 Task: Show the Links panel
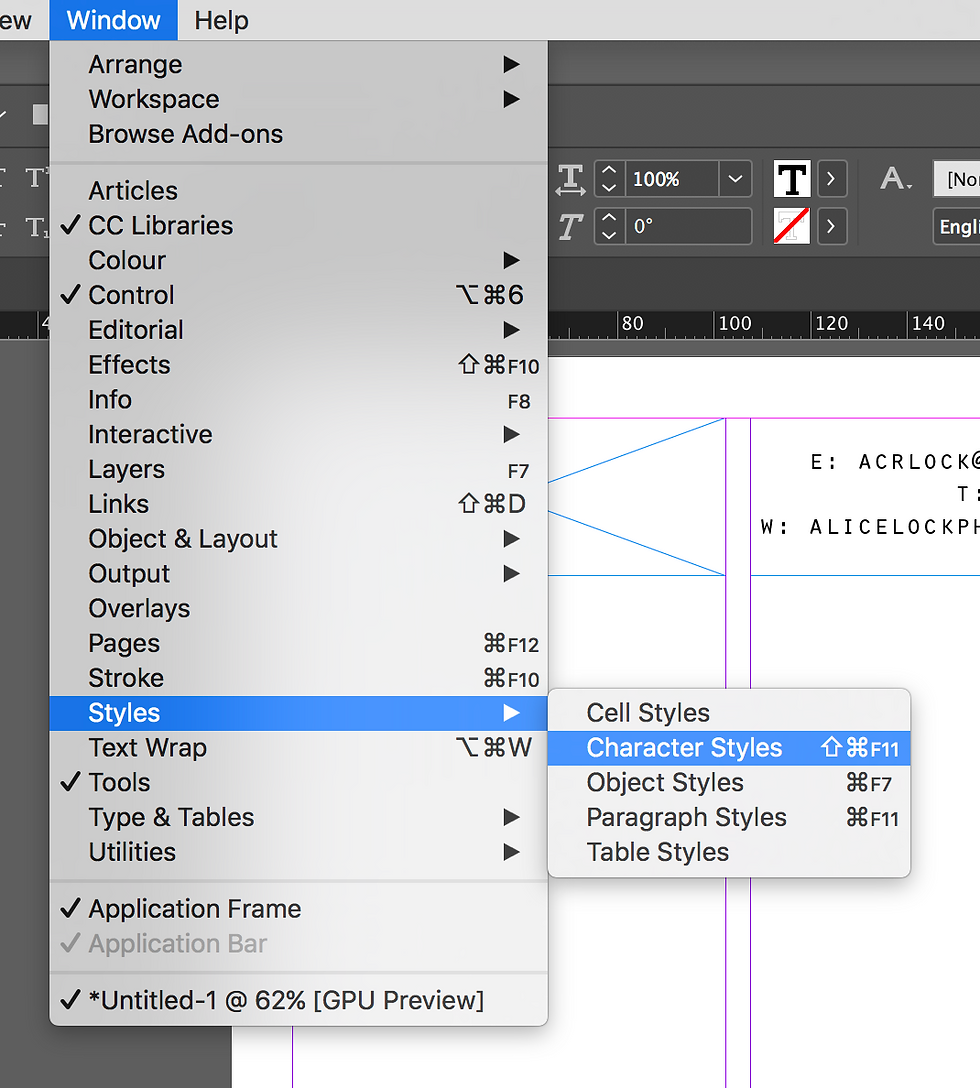[x=298, y=504]
